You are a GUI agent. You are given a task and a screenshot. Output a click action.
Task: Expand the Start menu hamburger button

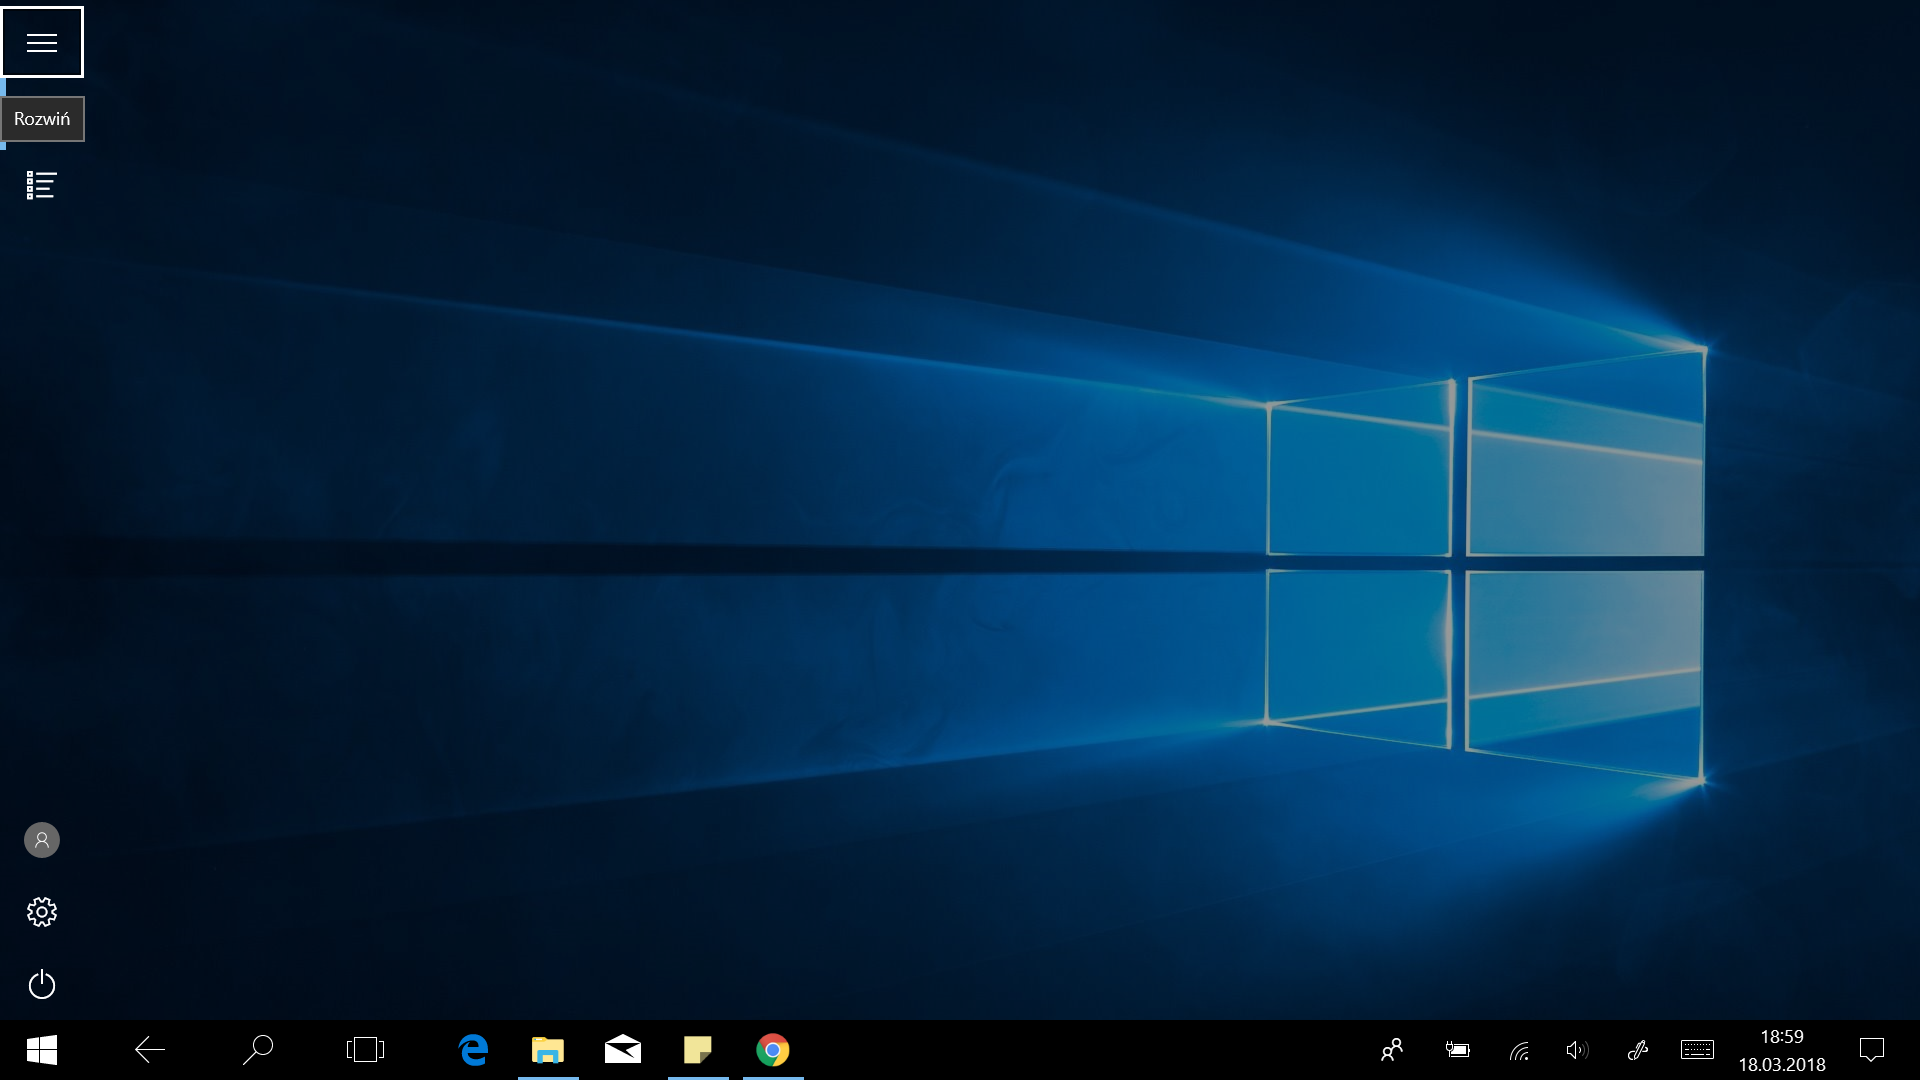[42, 42]
